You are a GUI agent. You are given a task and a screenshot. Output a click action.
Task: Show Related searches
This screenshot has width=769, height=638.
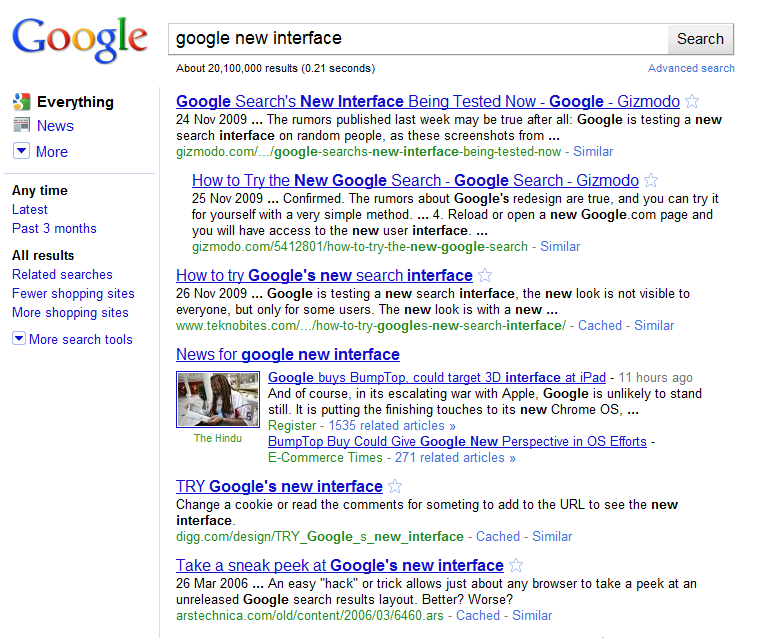62,275
